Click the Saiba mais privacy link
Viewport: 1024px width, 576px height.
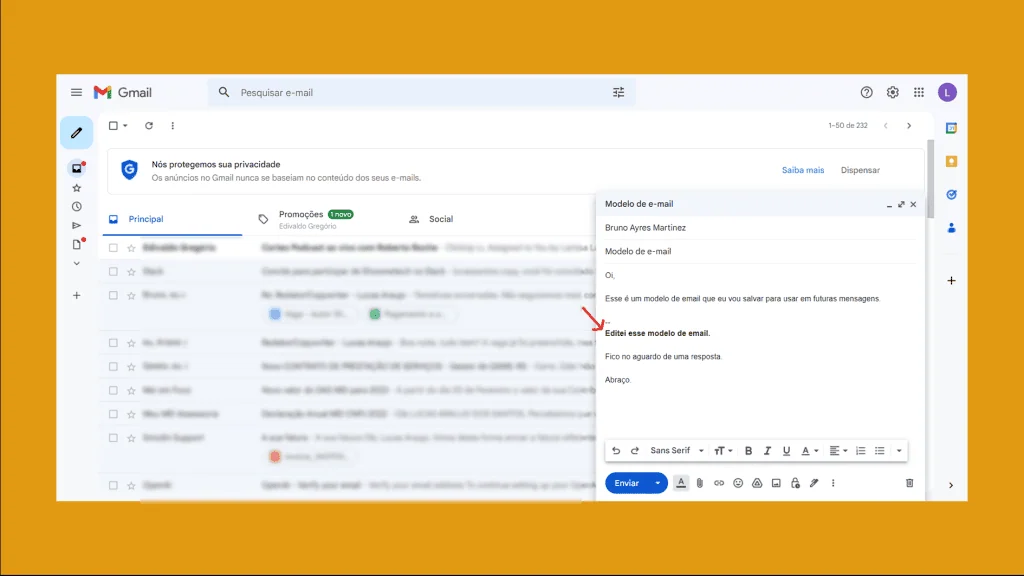click(x=802, y=170)
